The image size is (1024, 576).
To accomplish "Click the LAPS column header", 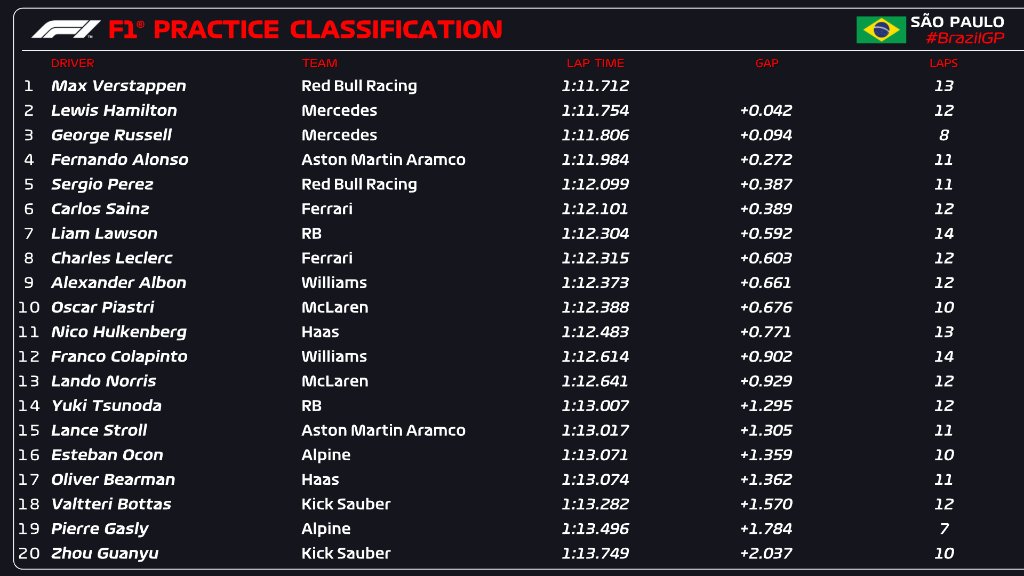I will pyautogui.click(x=943, y=63).
